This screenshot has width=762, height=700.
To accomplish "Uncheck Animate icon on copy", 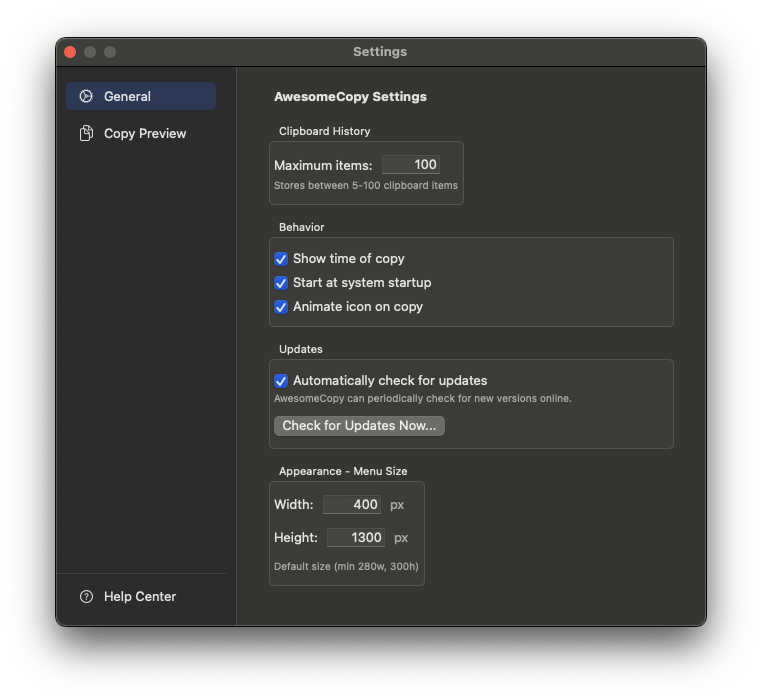I will tap(281, 307).
